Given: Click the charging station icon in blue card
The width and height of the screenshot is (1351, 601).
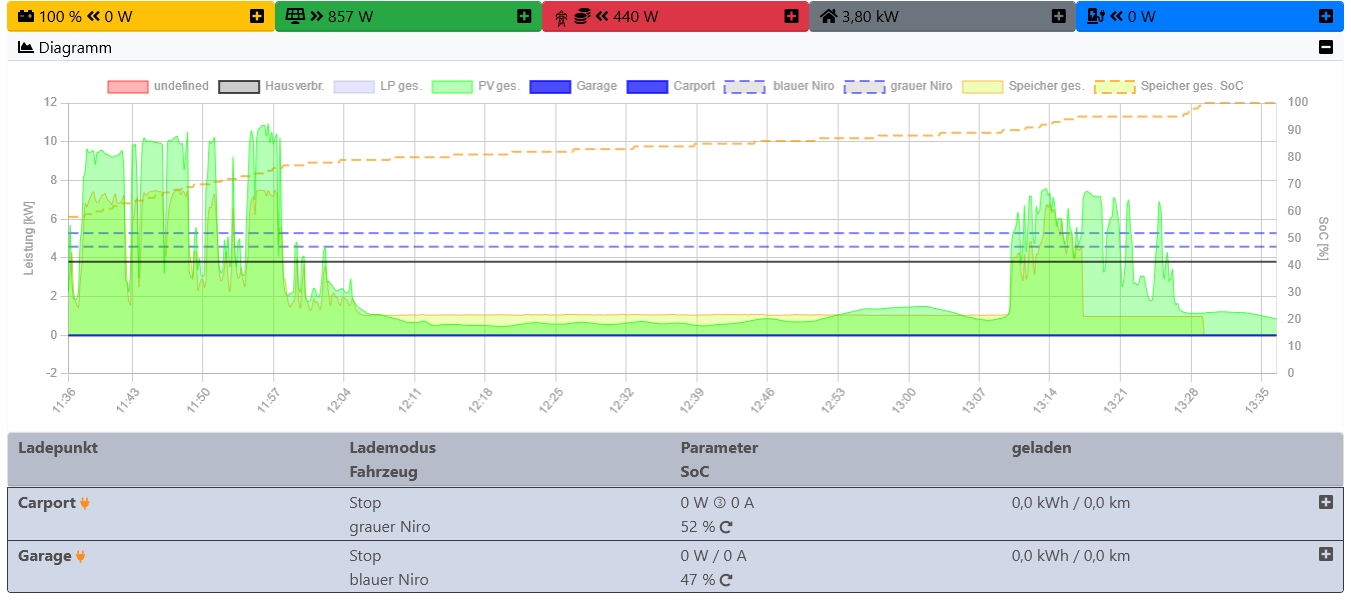Looking at the screenshot, I should coord(1095,16).
